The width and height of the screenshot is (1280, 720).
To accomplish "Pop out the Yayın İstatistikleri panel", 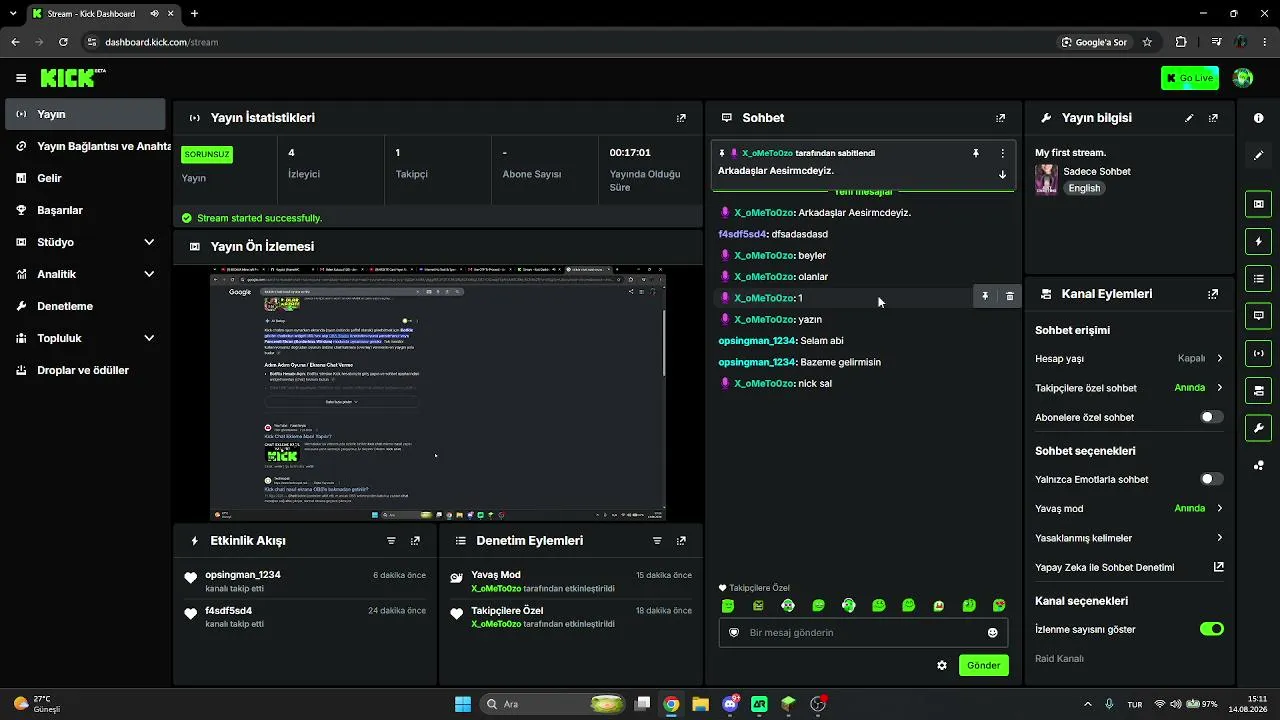I will point(681,118).
